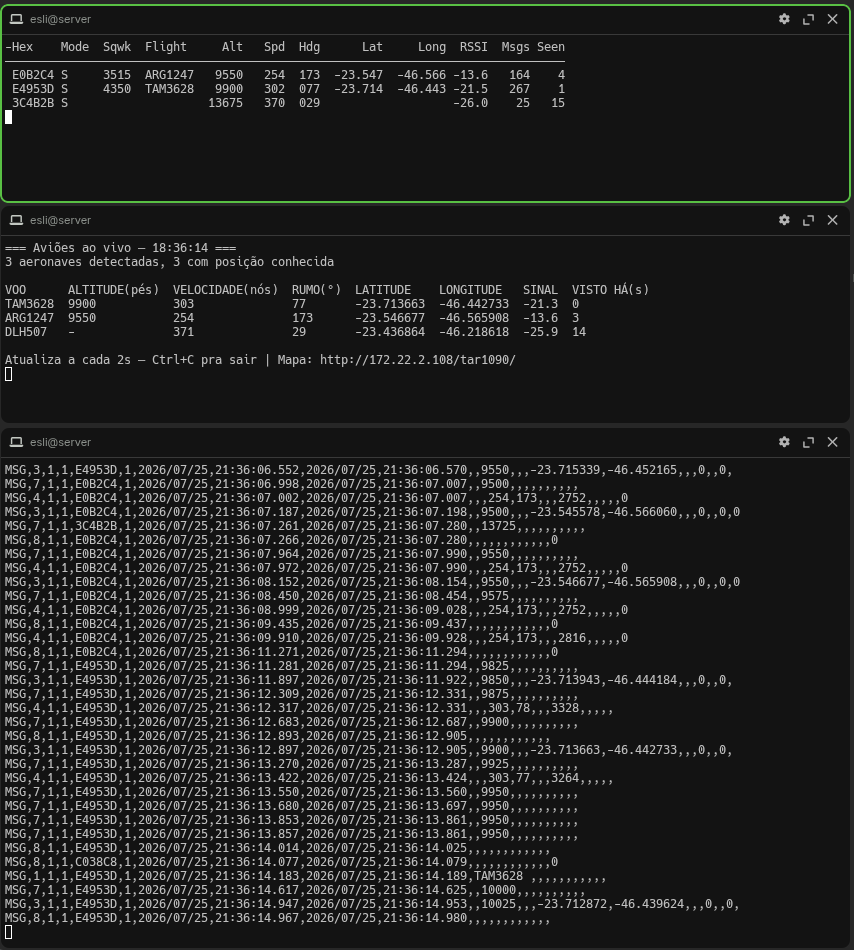Click MSG line with altitude 13725
The height and width of the screenshot is (950, 854).
point(295,526)
